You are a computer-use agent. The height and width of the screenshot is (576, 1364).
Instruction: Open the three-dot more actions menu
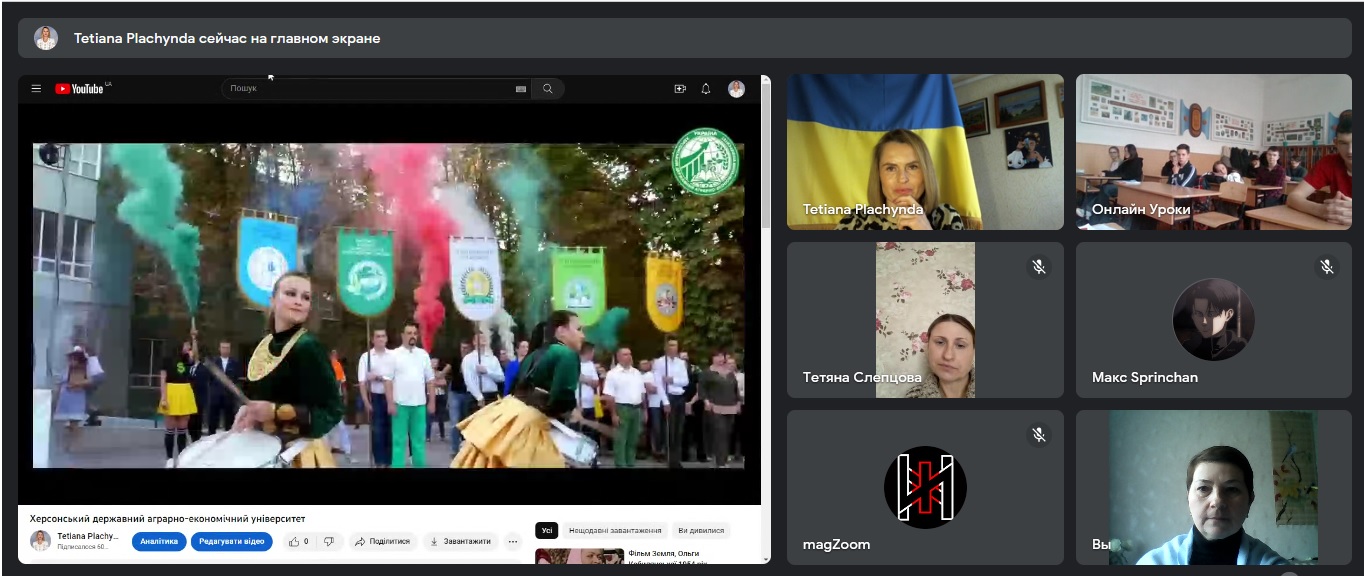513,541
